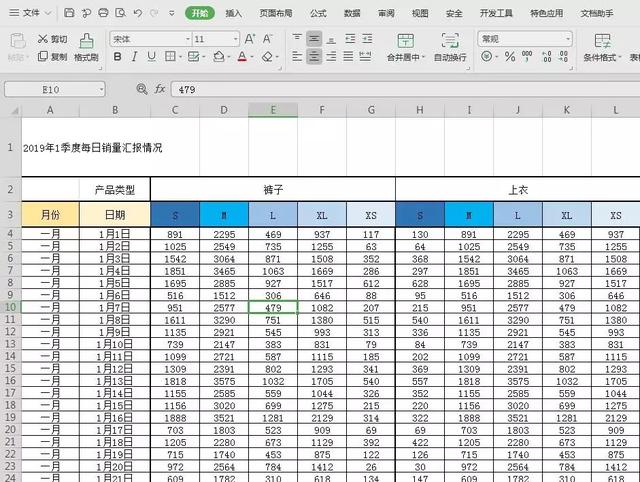640x482 pixels.
Task: Click the Save icon in quick access toolbar
Action: tap(69, 13)
